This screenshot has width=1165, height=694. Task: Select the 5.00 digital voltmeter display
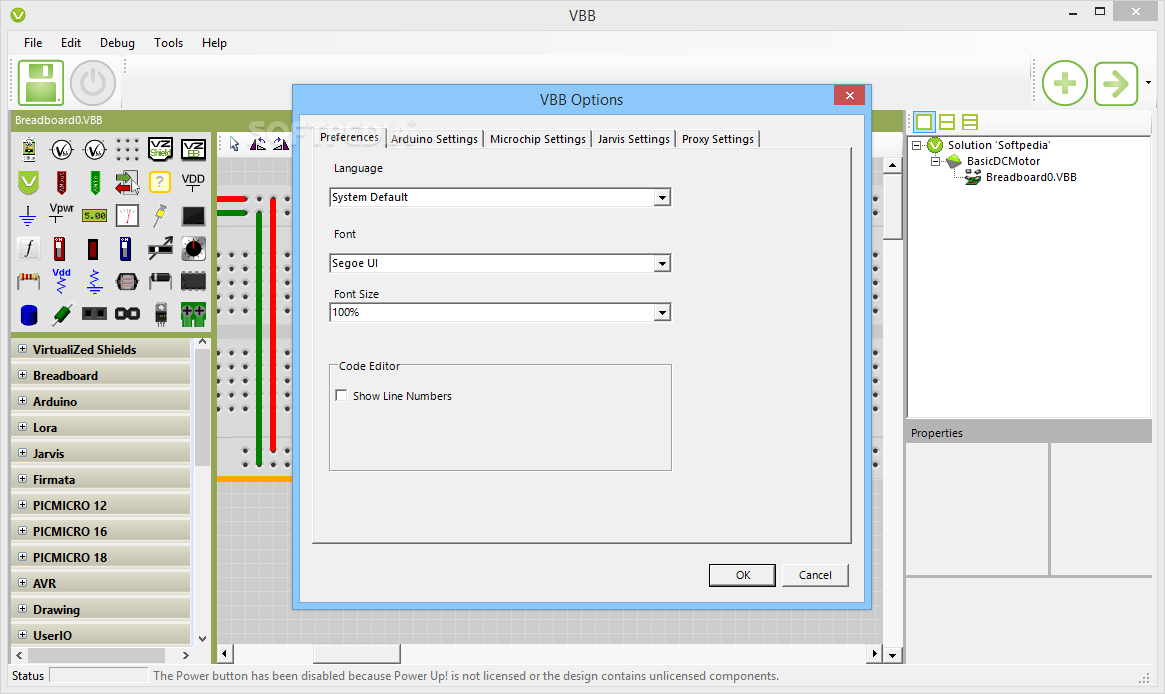(x=94, y=215)
